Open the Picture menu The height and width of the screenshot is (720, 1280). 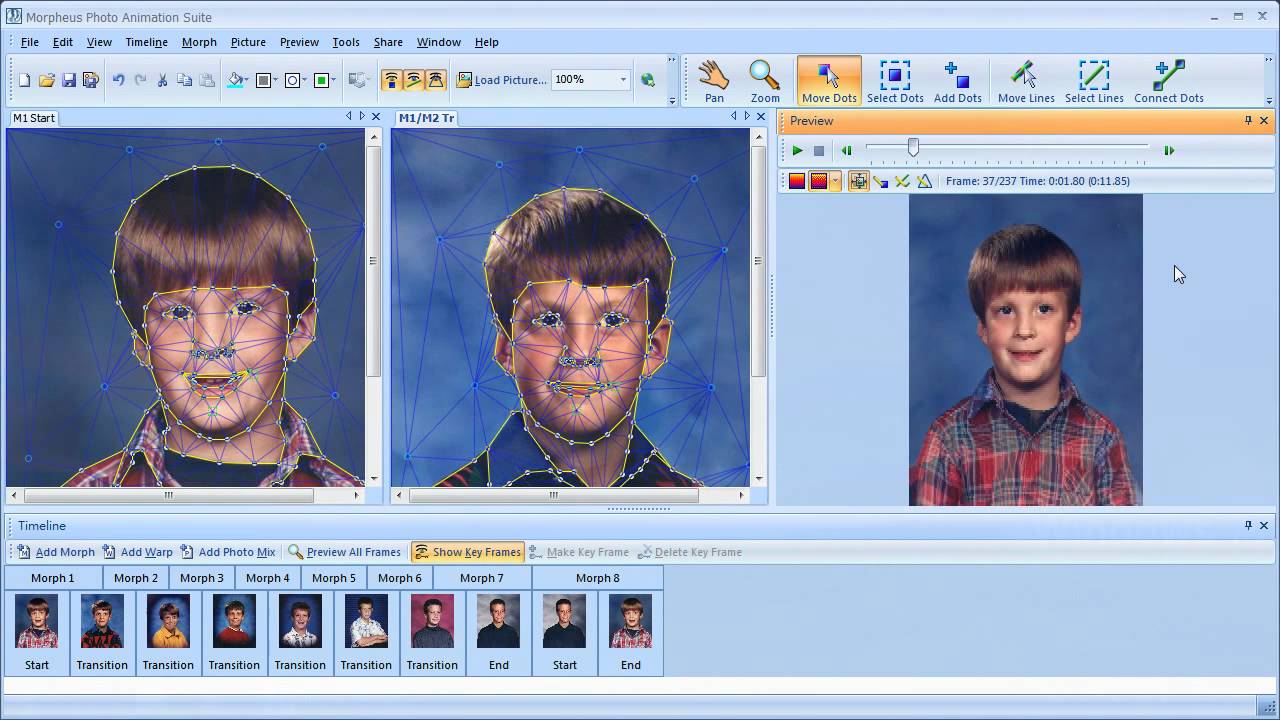(x=248, y=42)
